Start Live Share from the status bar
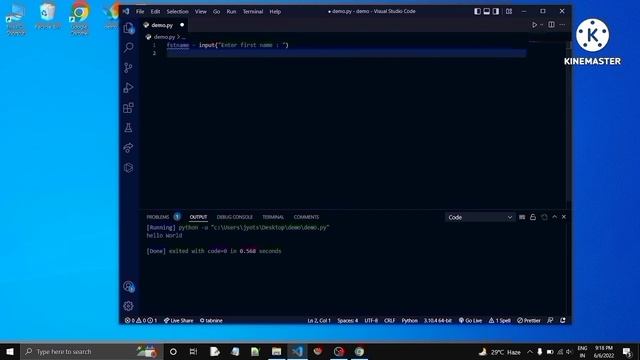Viewport: 640px width, 360px height. point(178,320)
